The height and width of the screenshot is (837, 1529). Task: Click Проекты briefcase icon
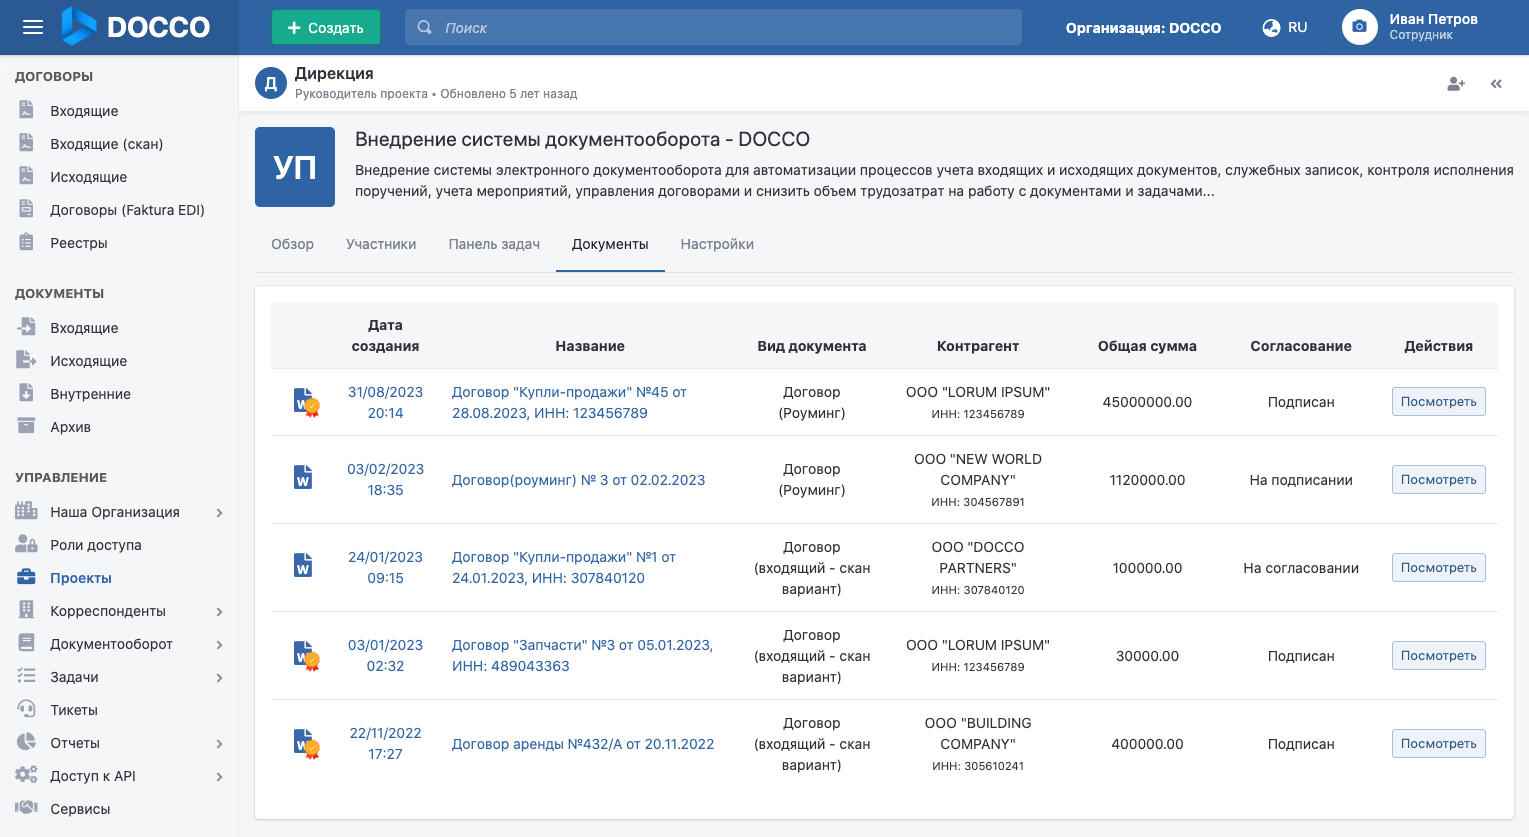pos(27,577)
